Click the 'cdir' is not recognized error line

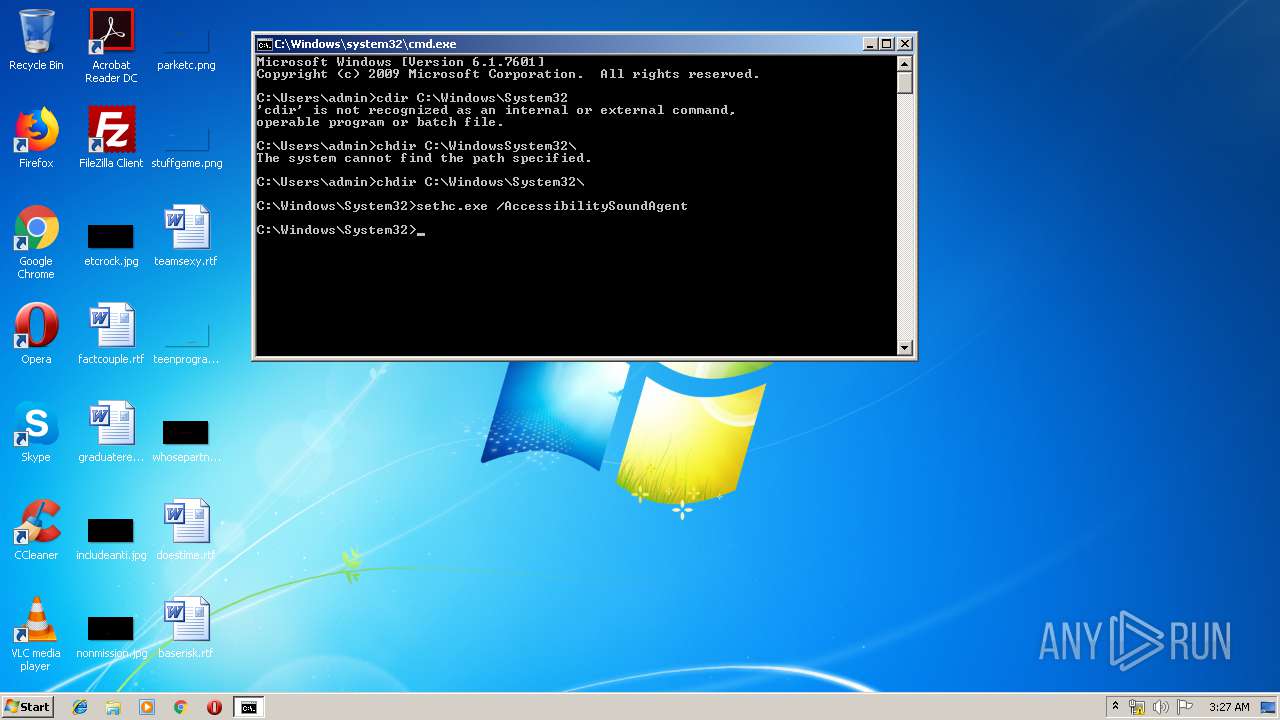pos(496,110)
